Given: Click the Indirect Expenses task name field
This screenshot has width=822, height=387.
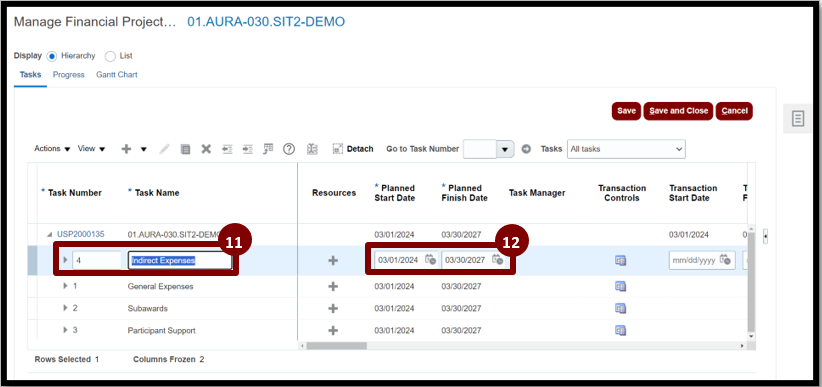Looking at the screenshot, I should click(180, 261).
